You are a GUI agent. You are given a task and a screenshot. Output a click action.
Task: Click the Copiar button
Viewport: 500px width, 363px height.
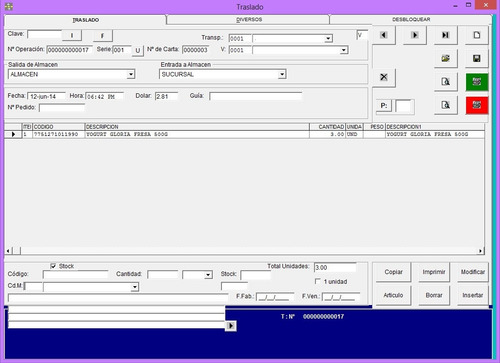[x=393, y=272]
